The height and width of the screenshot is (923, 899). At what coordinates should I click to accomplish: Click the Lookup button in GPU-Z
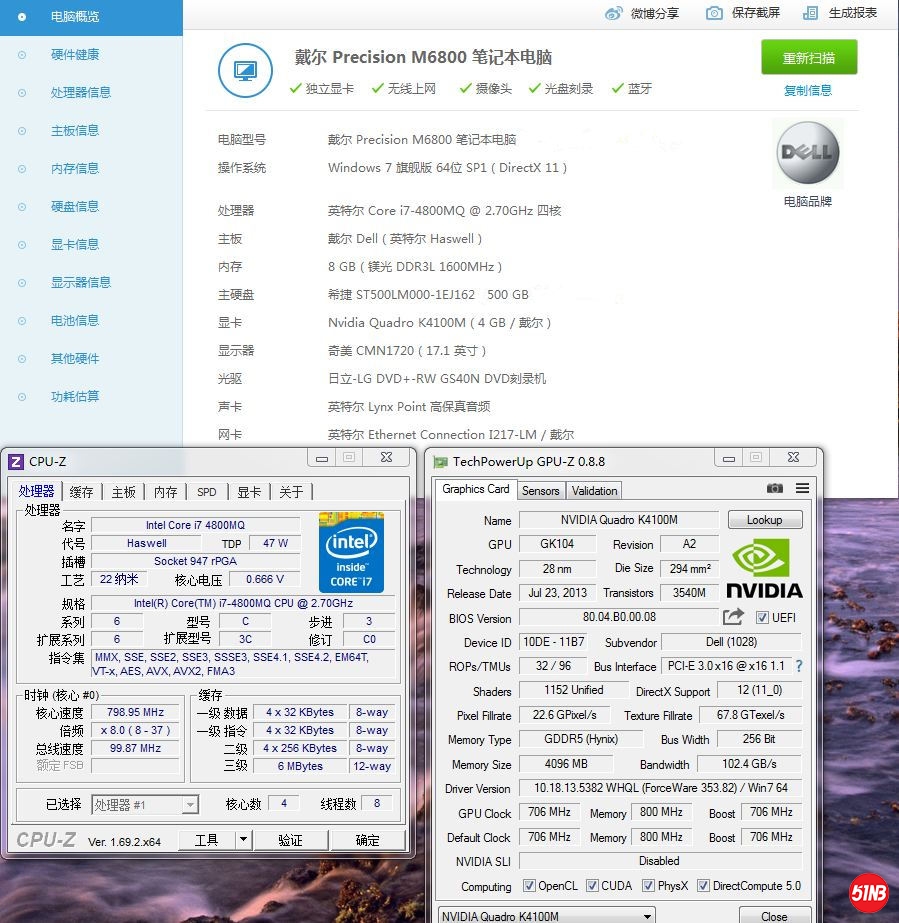click(x=765, y=519)
